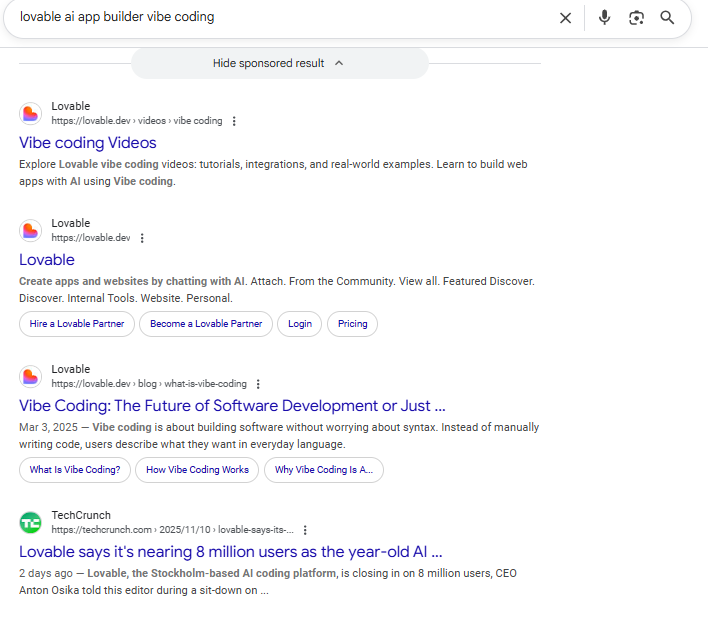Click into the search query text field
The height and width of the screenshot is (623, 708).
click(x=280, y=18)
